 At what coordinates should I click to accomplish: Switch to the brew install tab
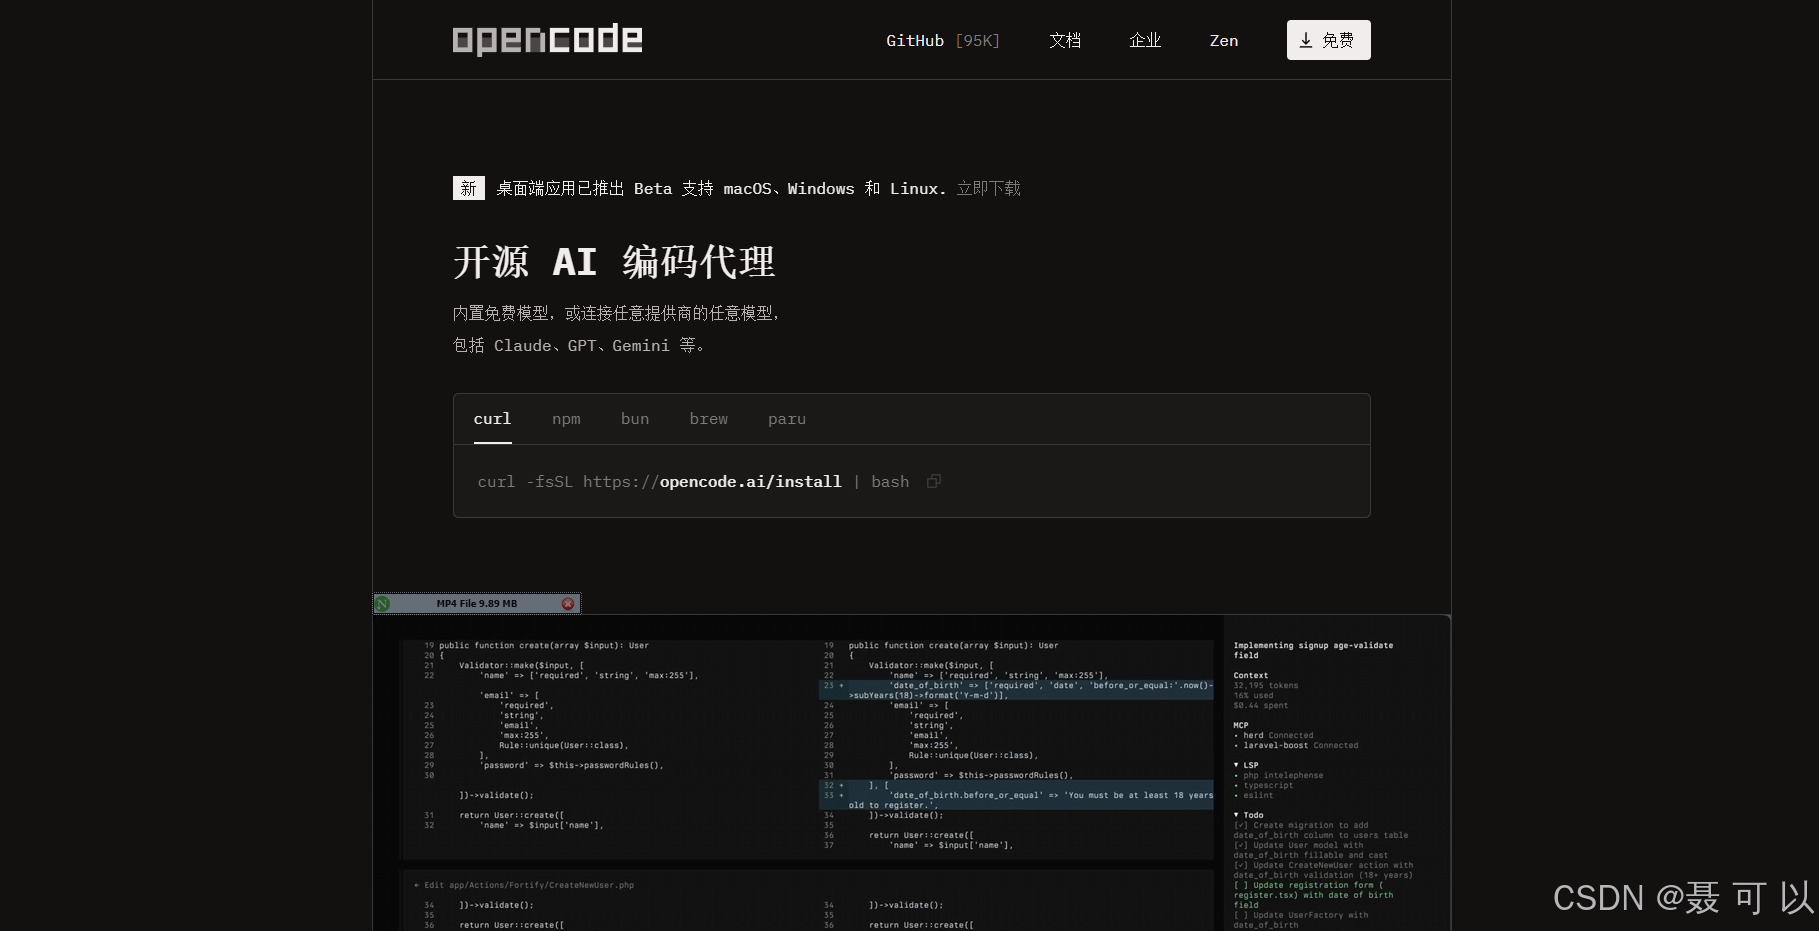point(709,419)
